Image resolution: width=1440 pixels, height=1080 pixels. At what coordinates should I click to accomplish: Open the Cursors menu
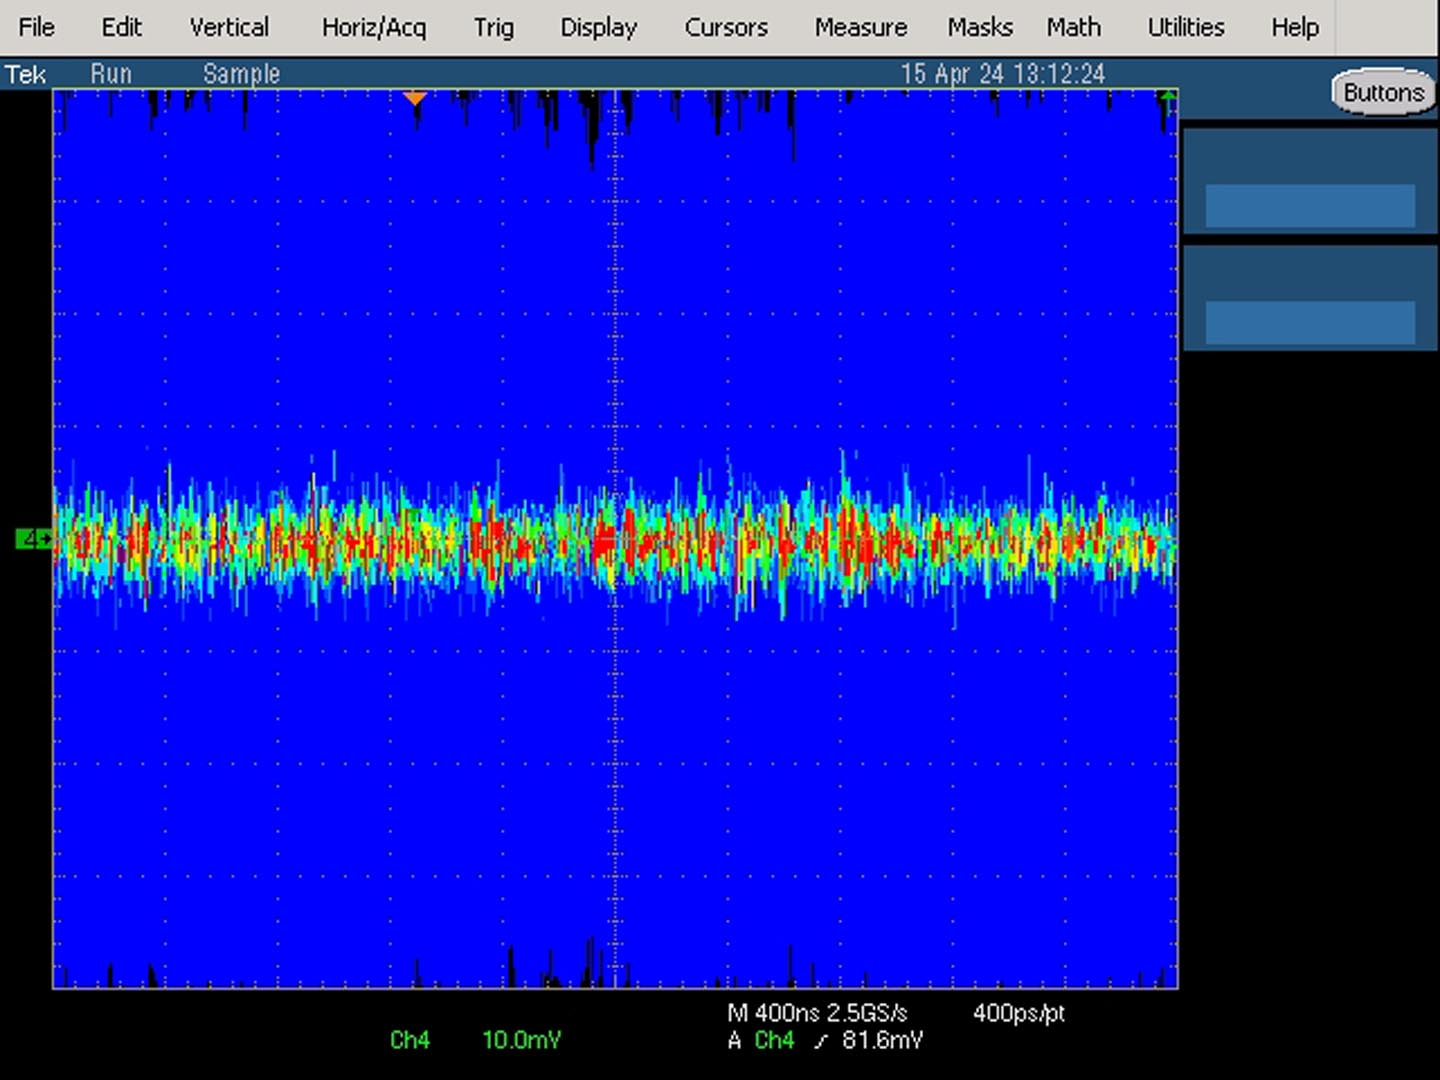(x=726, y=27)
